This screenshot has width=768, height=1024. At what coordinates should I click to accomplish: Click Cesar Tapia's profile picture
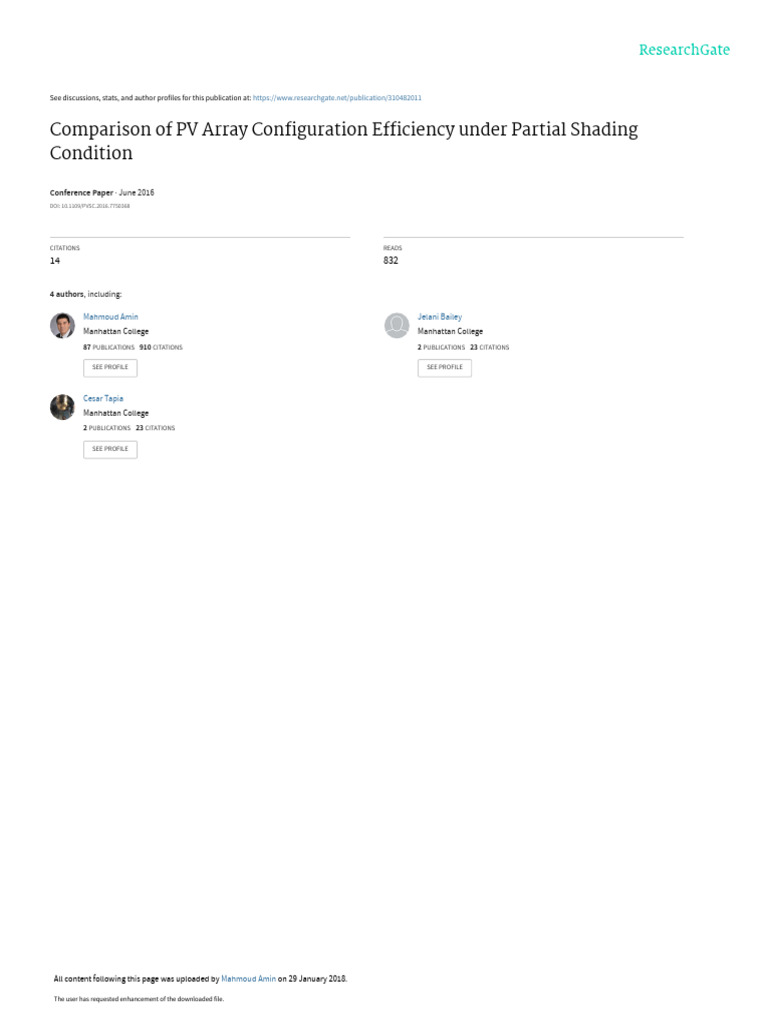62,407
